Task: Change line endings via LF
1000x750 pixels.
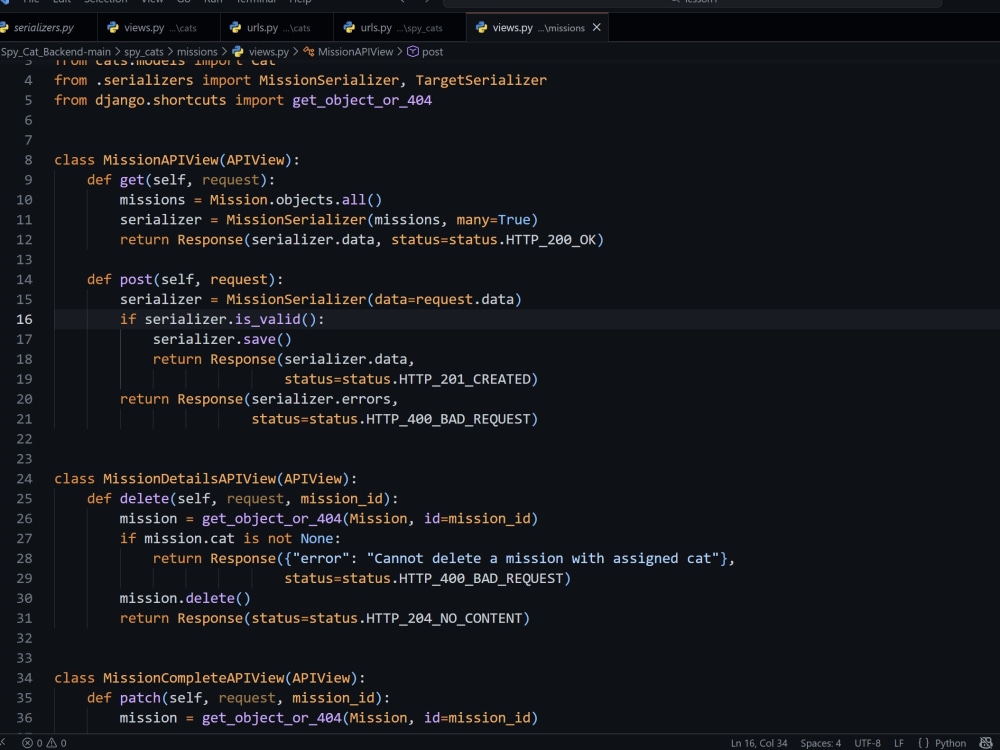Action: tap(899, 743)
